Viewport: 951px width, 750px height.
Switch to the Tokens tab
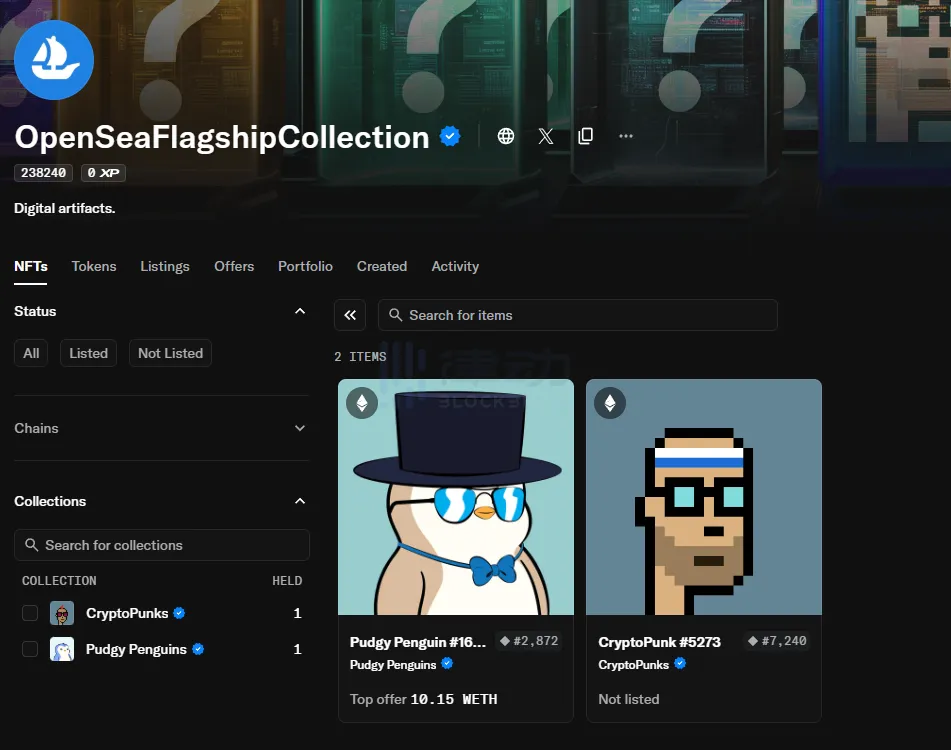click(x=94, y=266)
